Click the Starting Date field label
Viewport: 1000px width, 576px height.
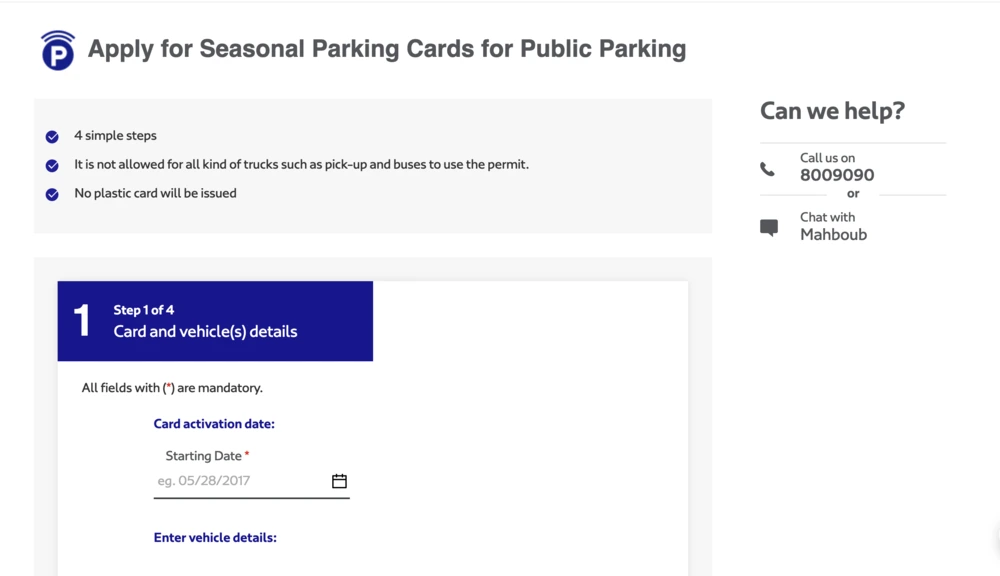(x=207, y=456)
